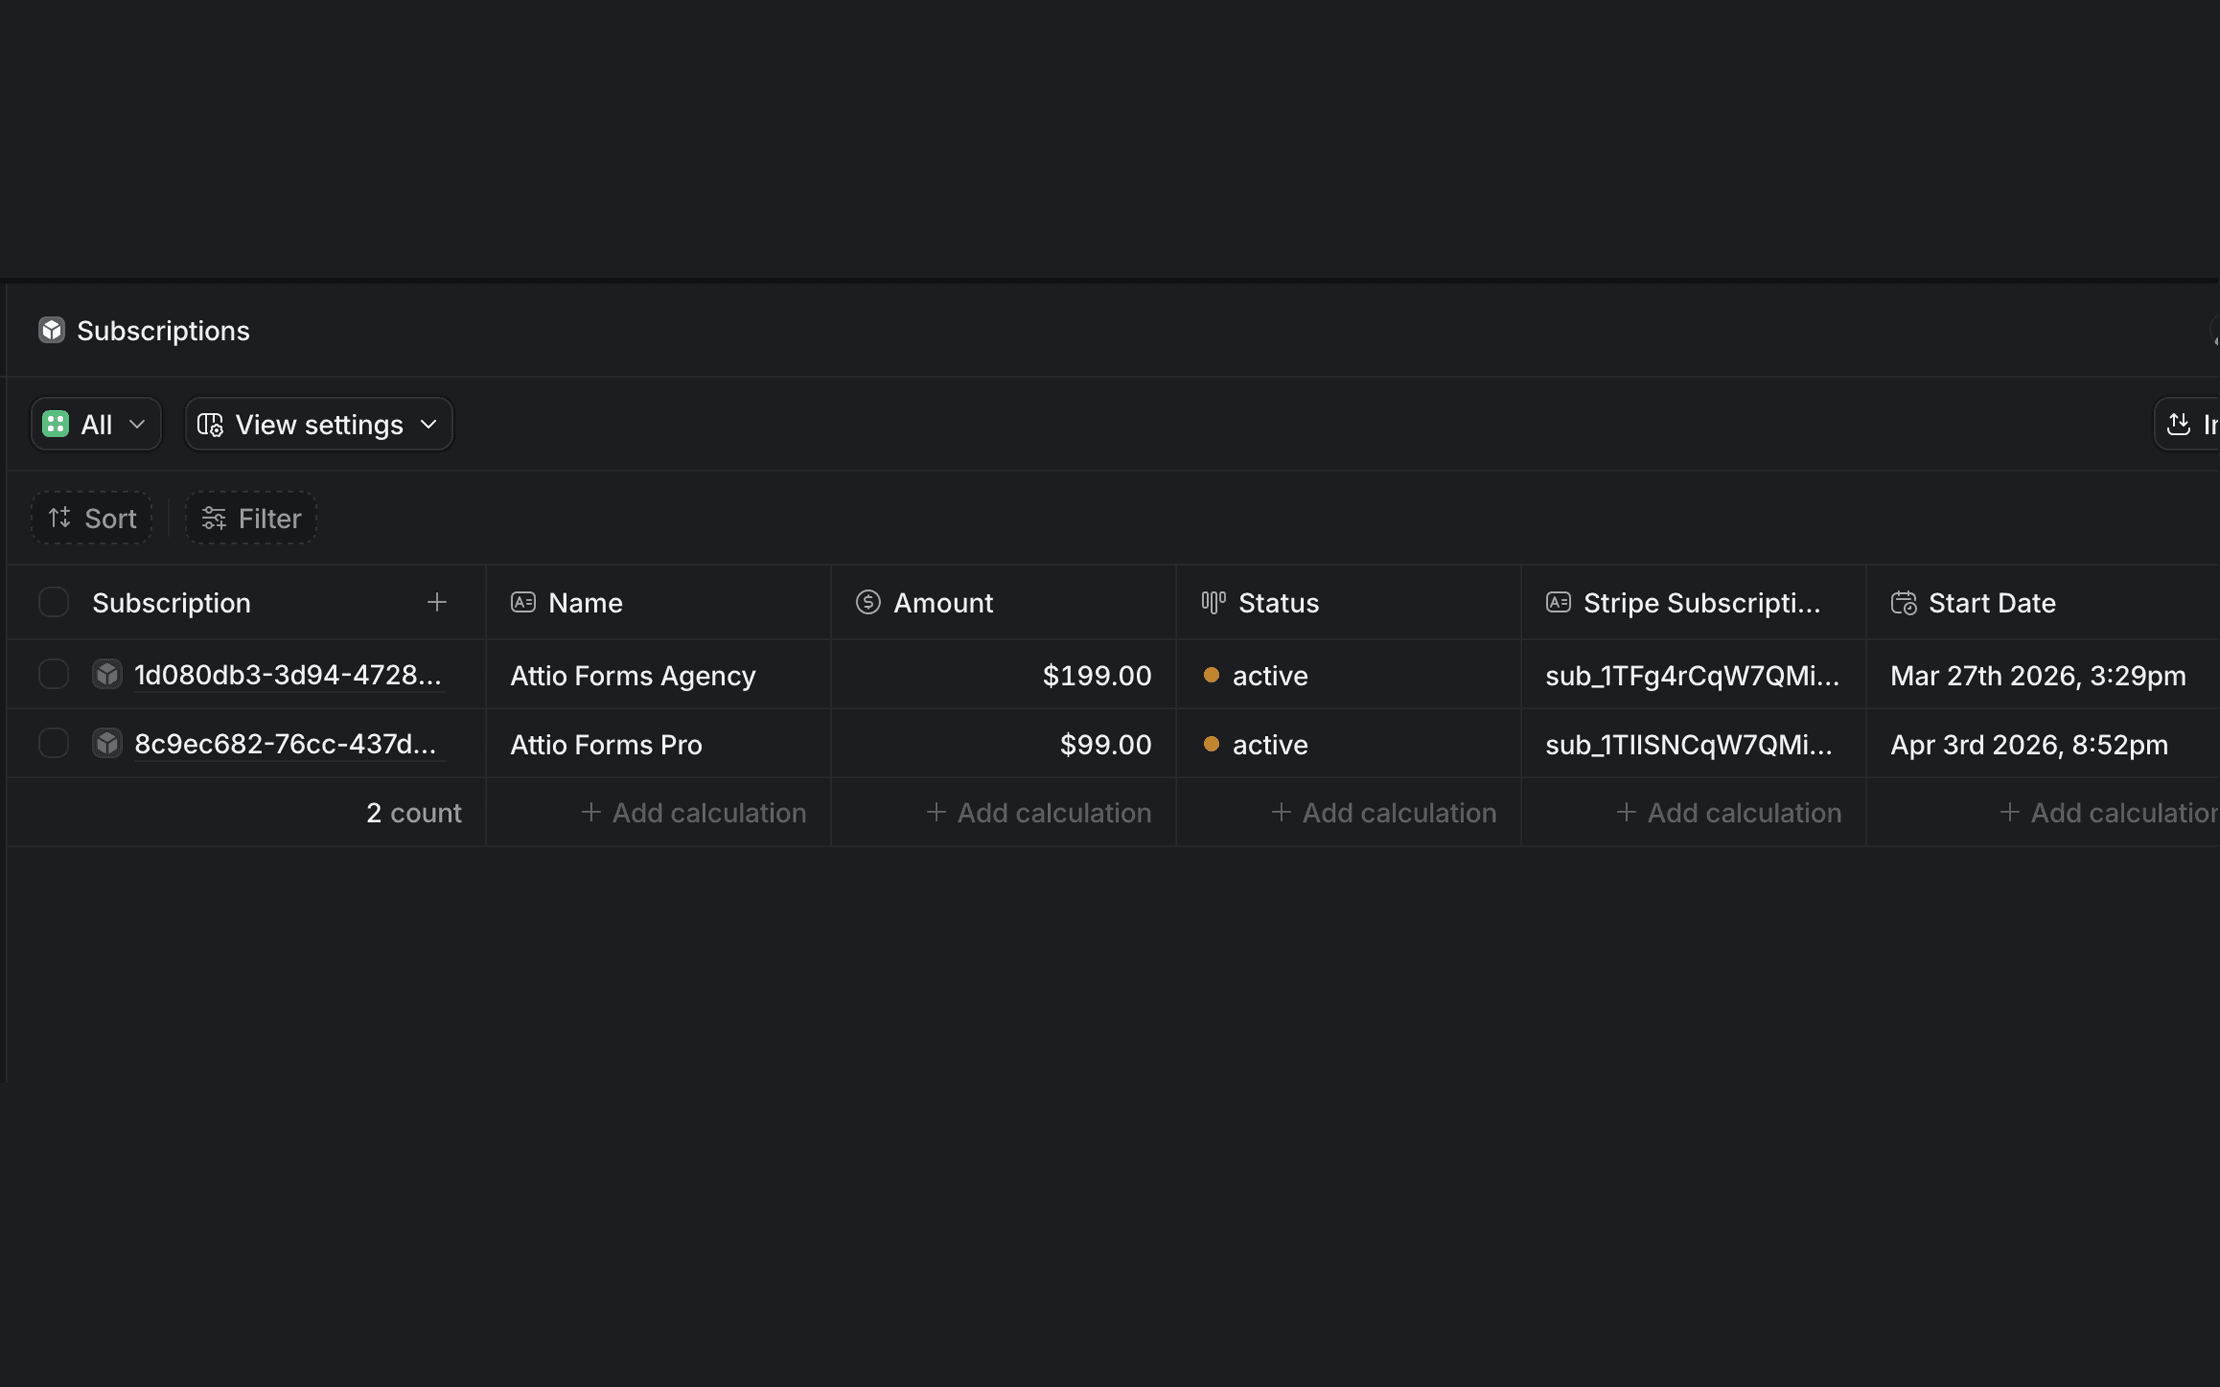Viewport: 2220px width, 1387px height.
Task: Click the record icon for 8c9ec682 row
Action: (107, 743)
